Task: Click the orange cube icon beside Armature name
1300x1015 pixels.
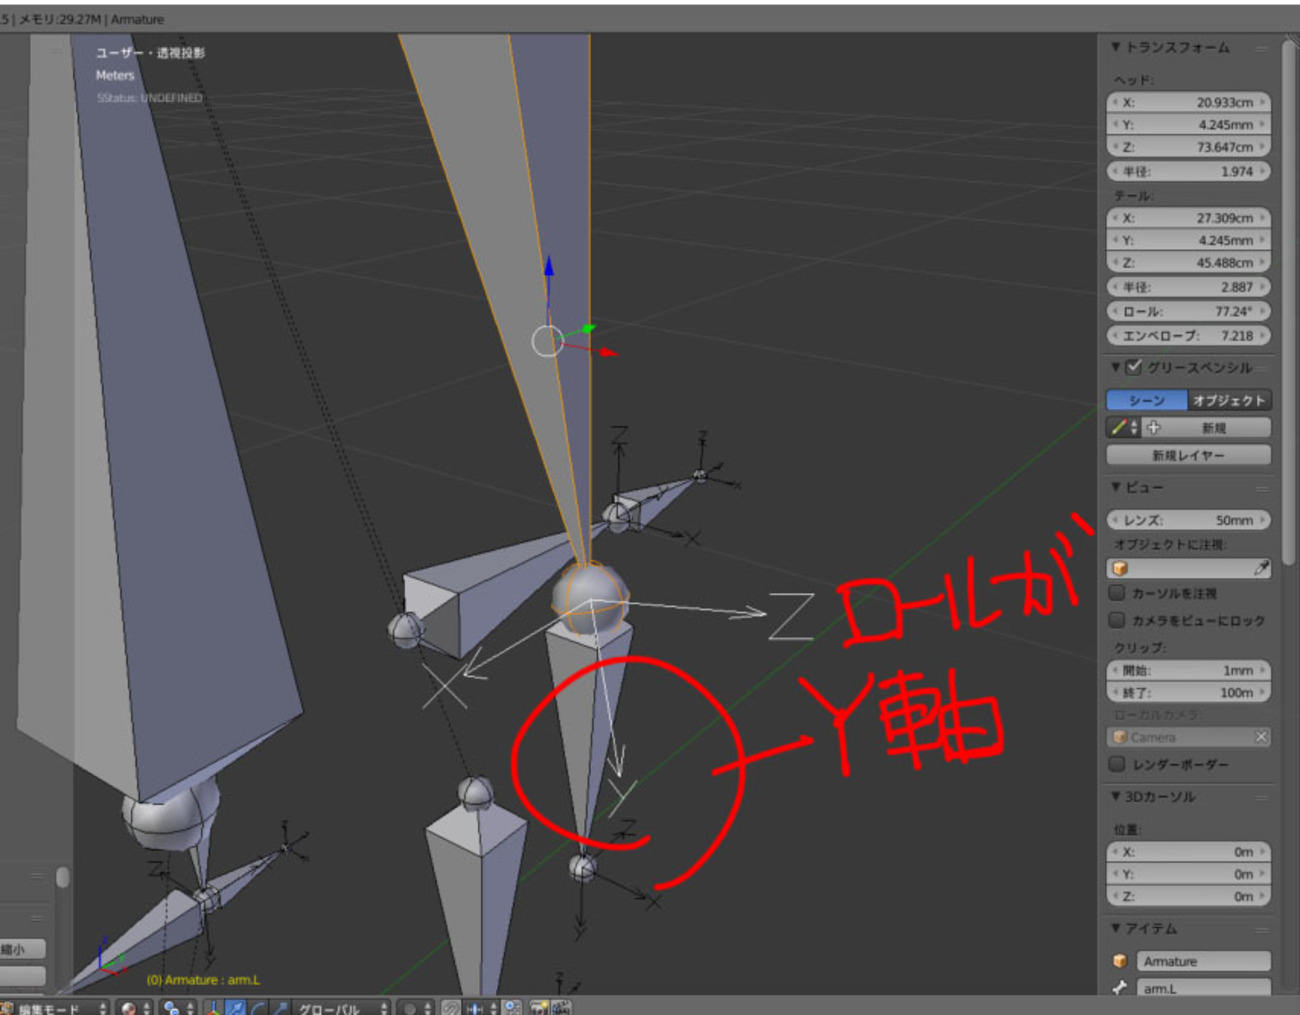Action: pos(1120,961)
